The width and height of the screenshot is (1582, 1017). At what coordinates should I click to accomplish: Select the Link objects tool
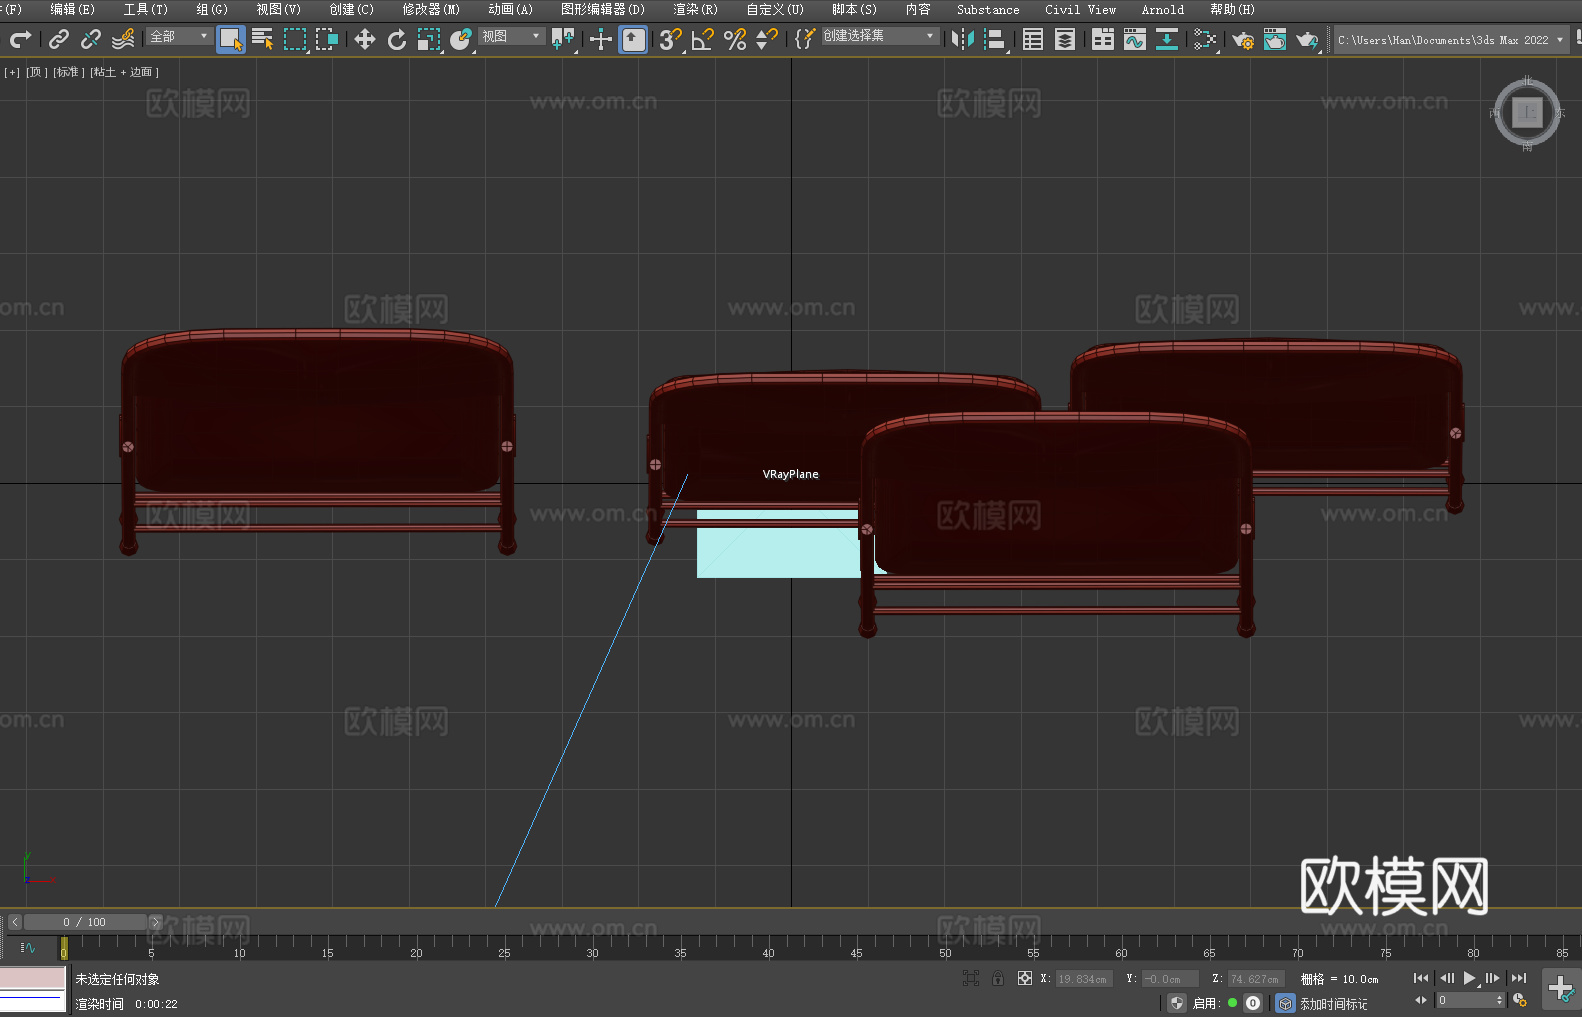point(59,39)
